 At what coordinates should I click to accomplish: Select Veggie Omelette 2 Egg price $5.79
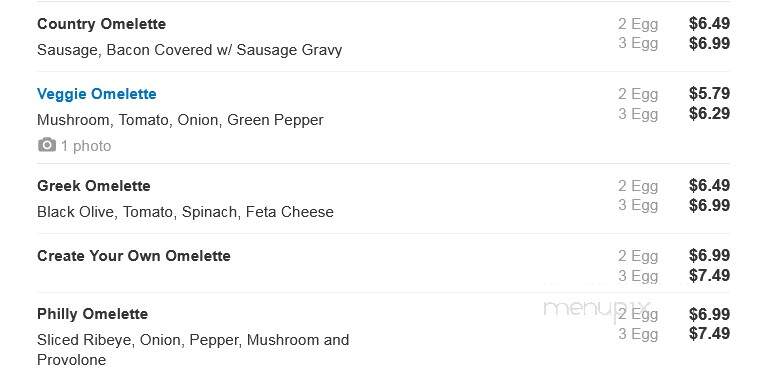coord(709,94)
